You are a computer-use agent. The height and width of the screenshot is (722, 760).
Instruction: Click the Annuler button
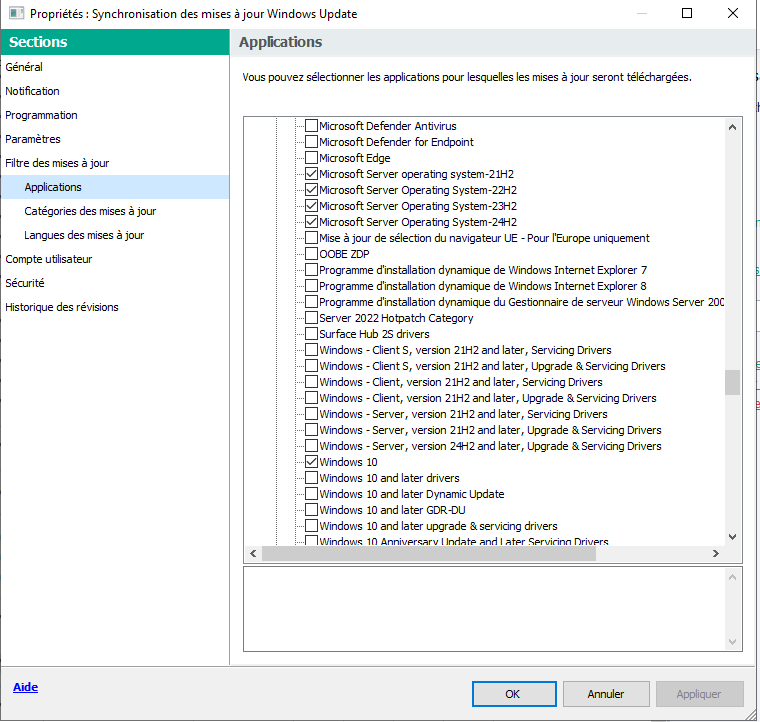pyautogui.click(x=605, y=694)
